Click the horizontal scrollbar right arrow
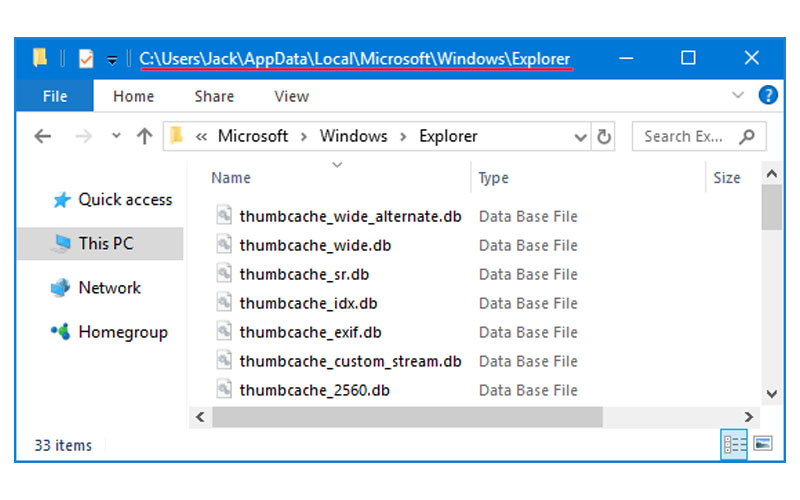The height and width of the screenshot is (500, 800). 748,417
